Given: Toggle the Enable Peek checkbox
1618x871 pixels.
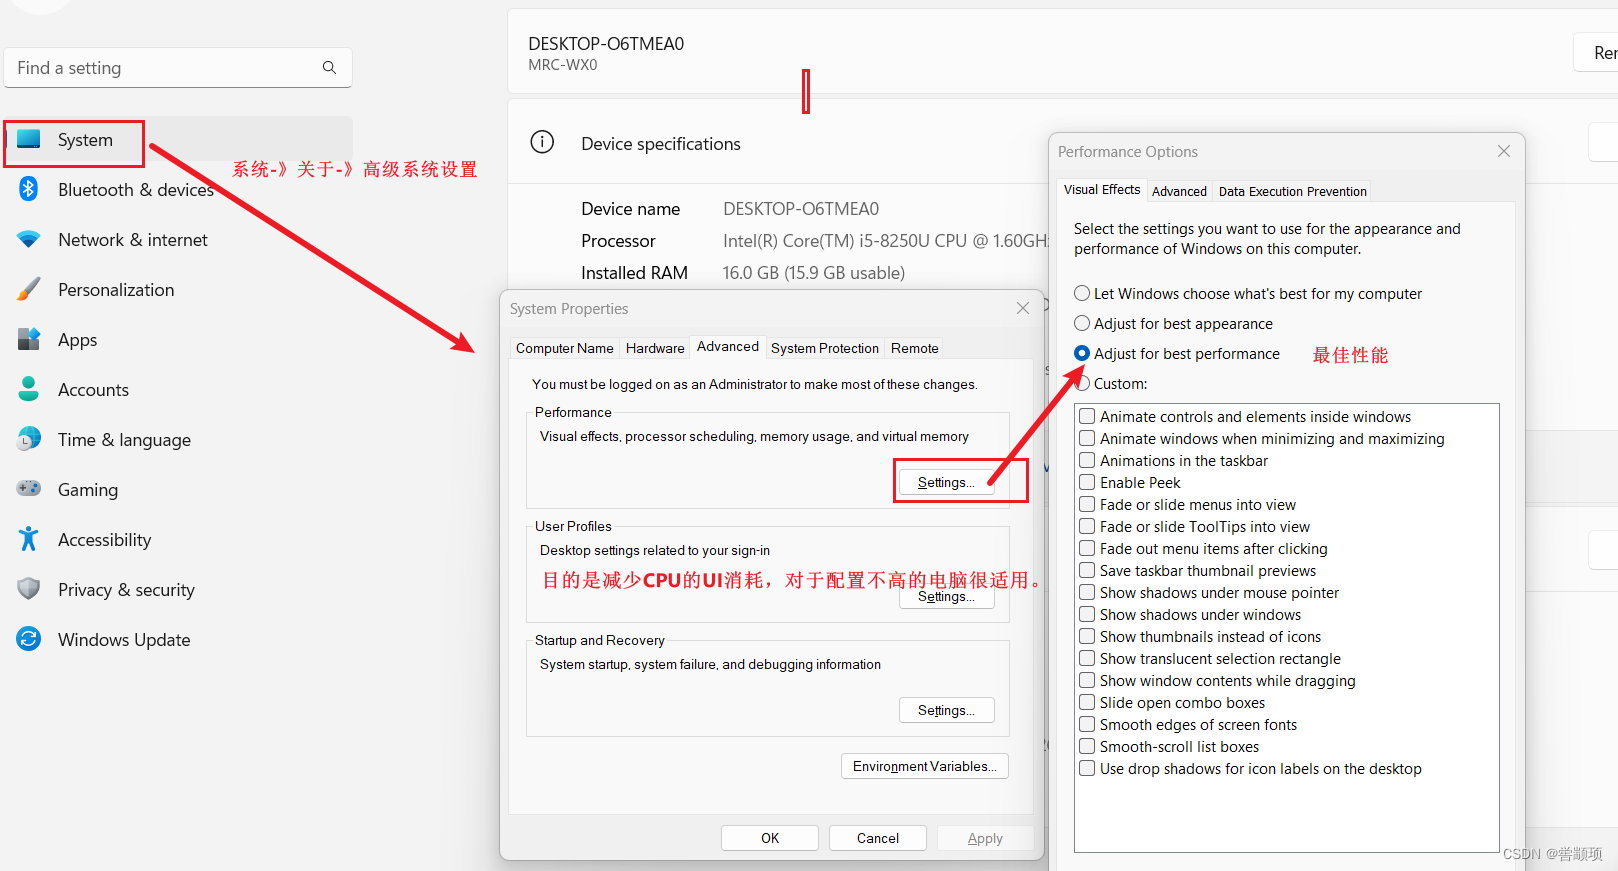Looking at the screenshot, I should tap(1087, 482).
